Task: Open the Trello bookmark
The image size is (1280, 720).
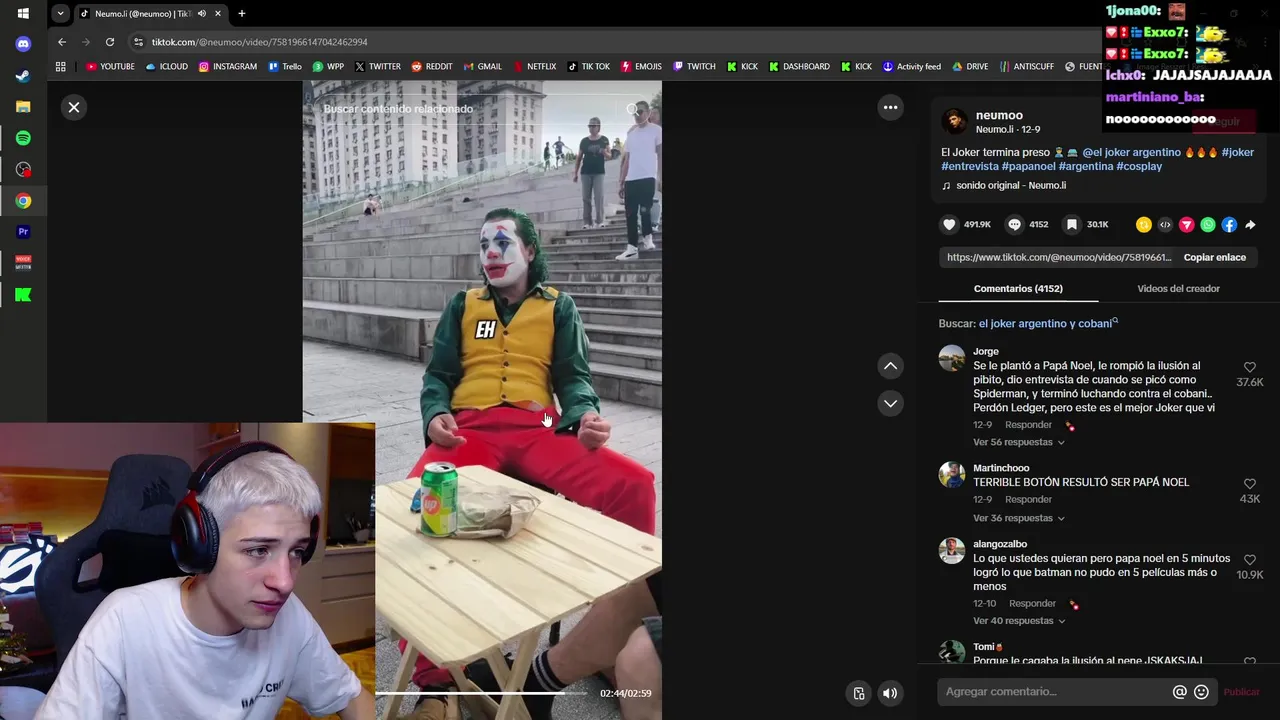Action: pos(285,67)
